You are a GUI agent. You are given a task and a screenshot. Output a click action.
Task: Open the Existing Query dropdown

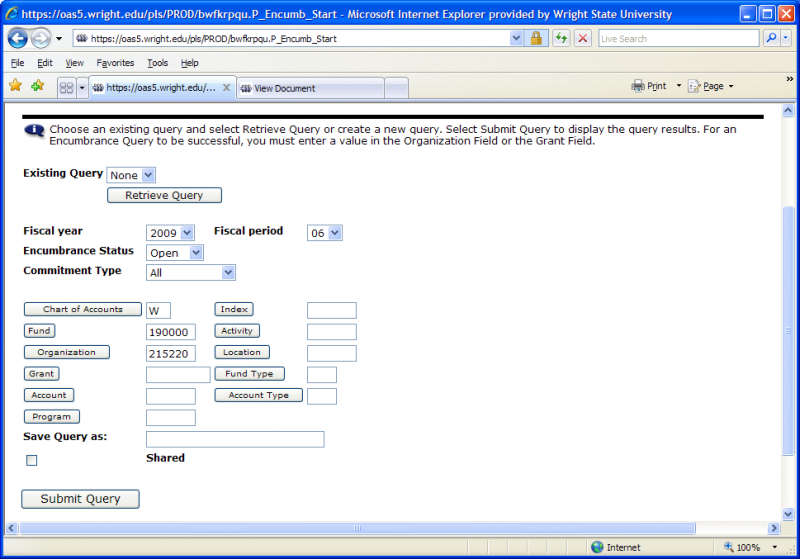131,175
